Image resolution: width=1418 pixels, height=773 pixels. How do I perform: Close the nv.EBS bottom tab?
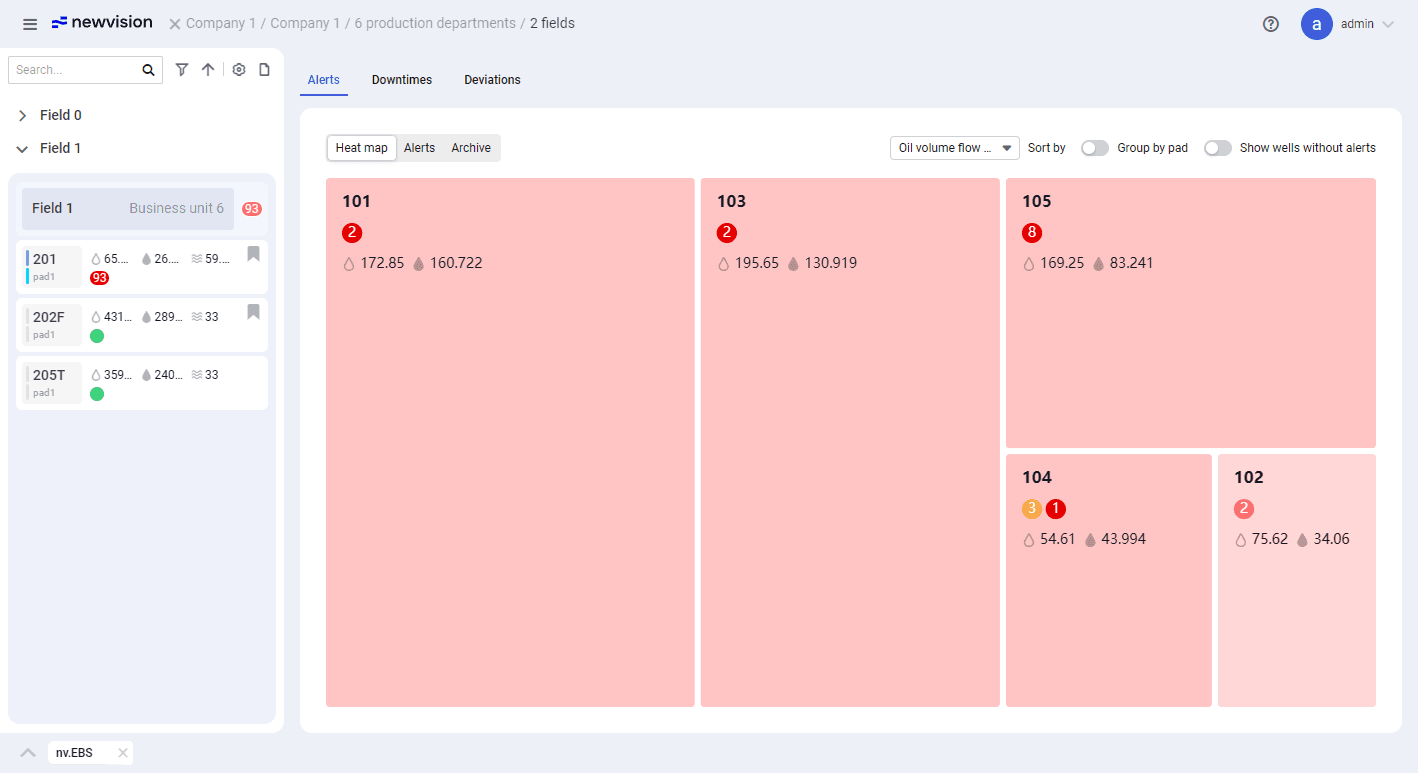(123, 753)
